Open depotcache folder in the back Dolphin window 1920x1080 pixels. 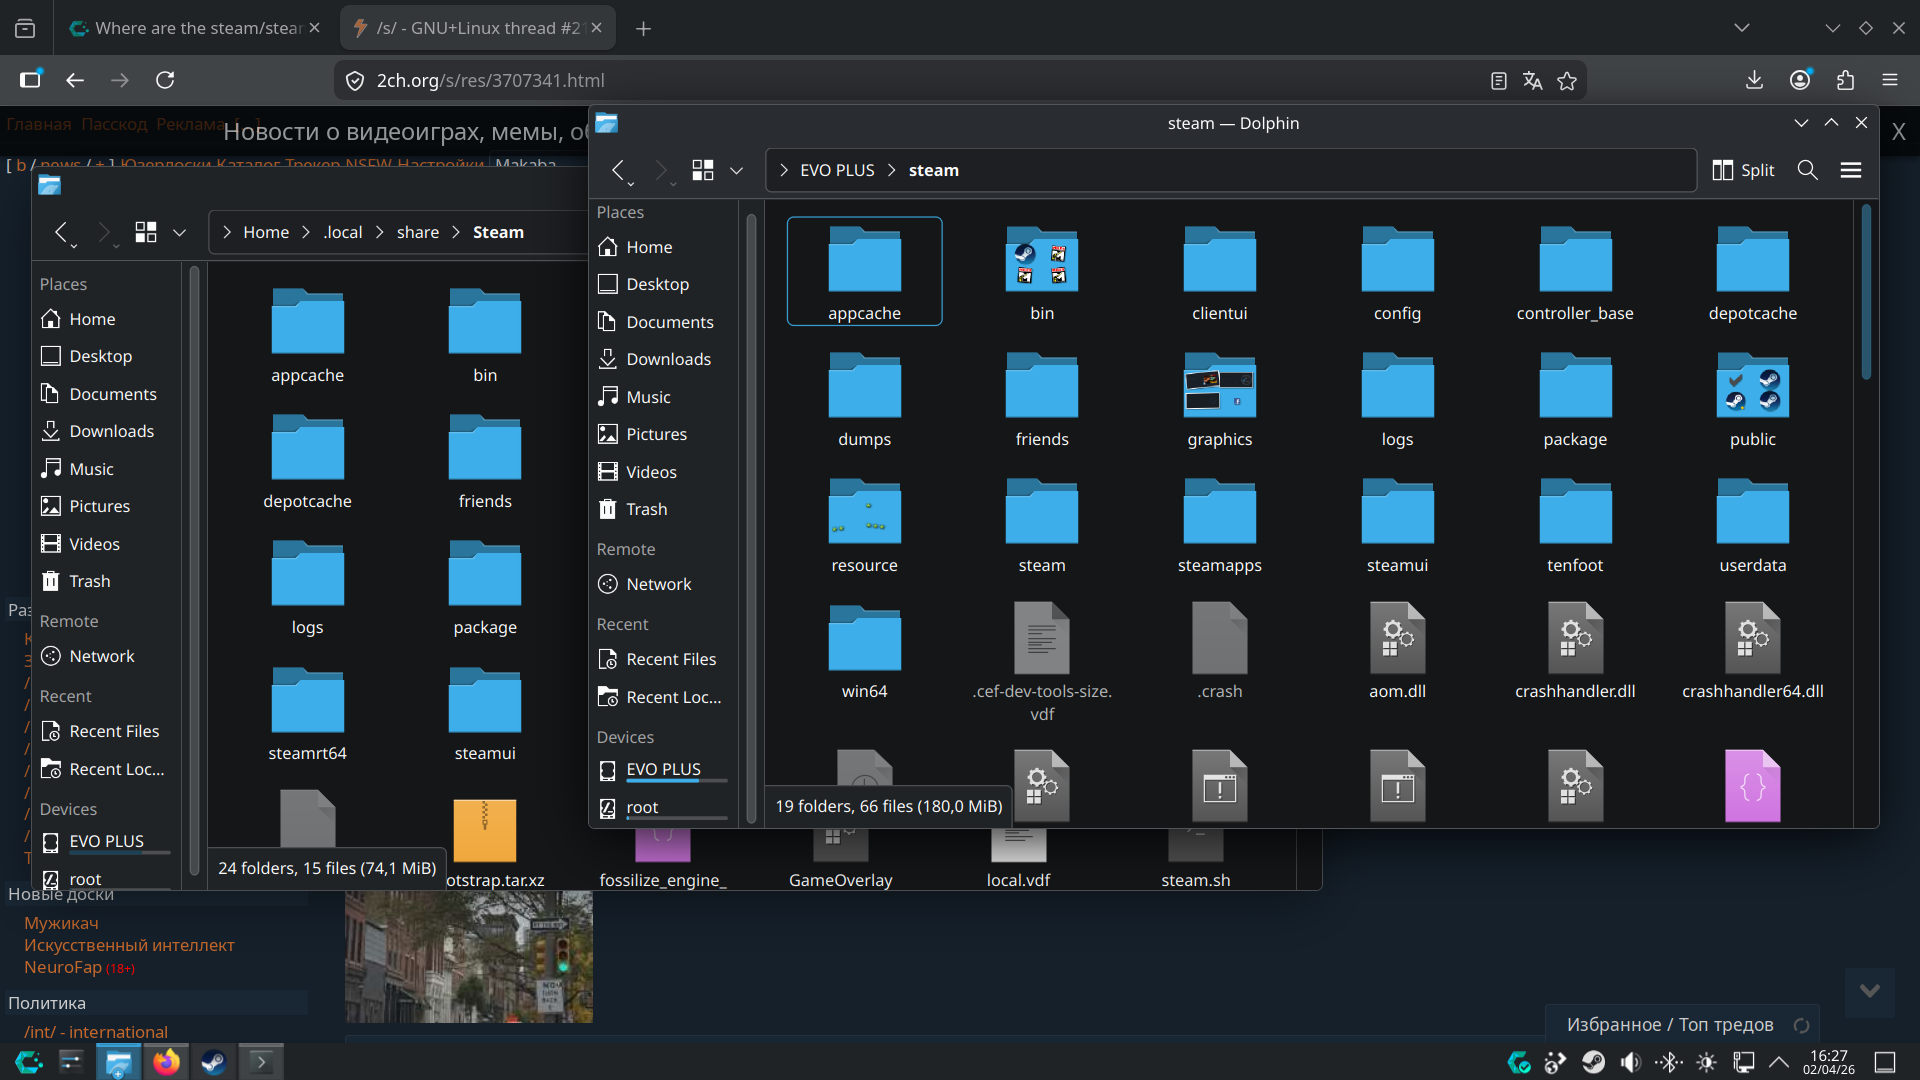[x=307, y=459]
